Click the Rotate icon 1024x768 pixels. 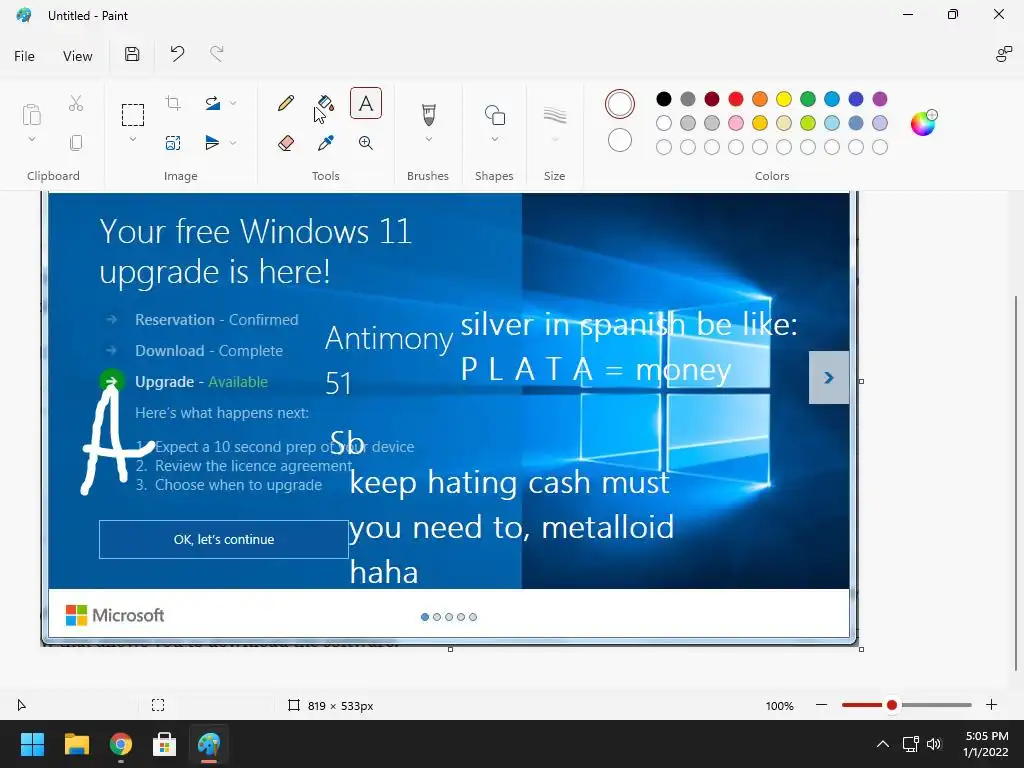pyautogui.click(x=212, y=103)
